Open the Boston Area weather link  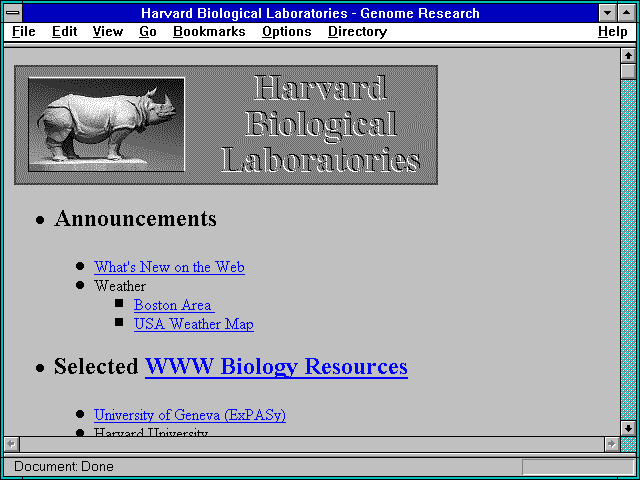pos(174,305)
